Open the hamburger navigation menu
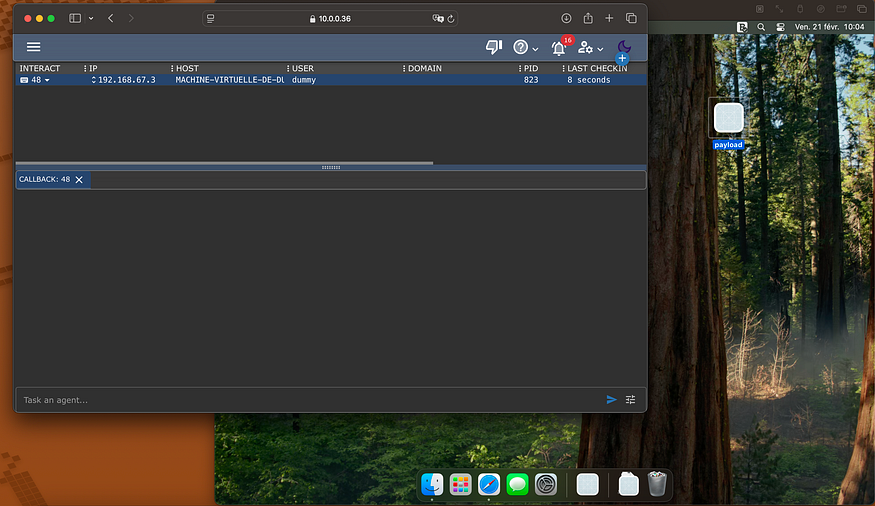875x506 pixels. [34, 47]
